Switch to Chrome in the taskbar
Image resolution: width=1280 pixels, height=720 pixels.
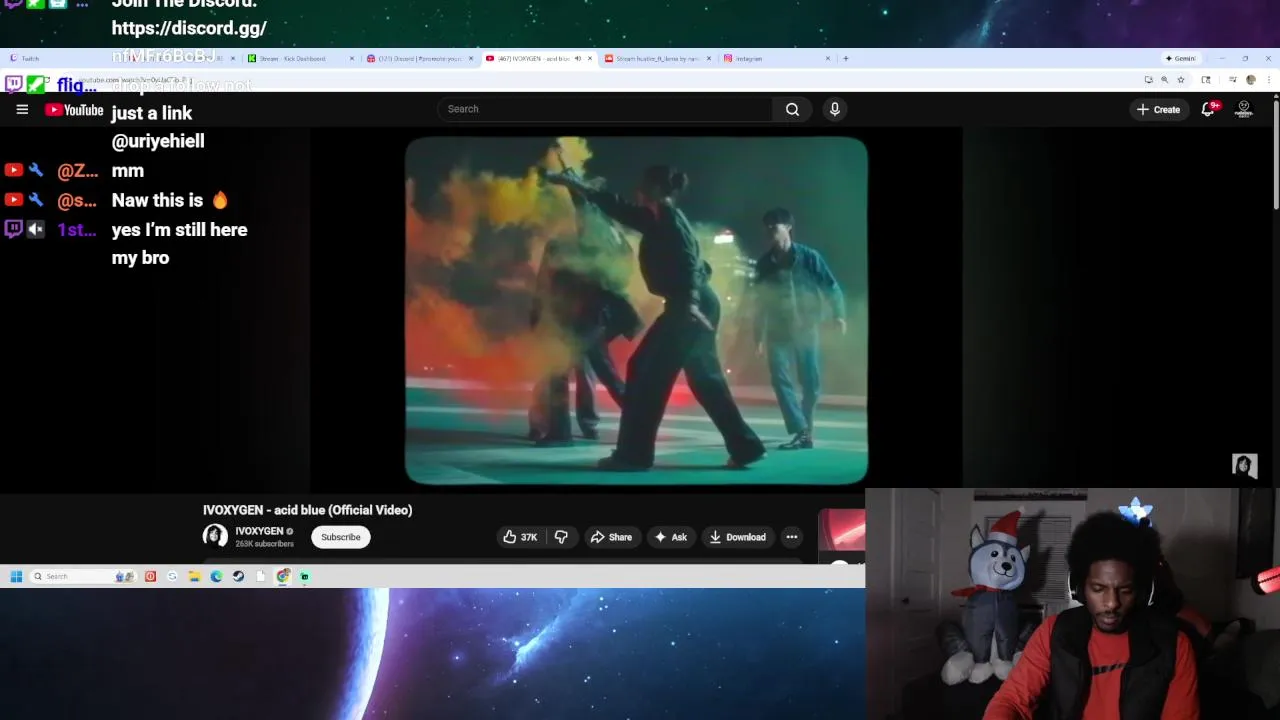click(283, 576)
